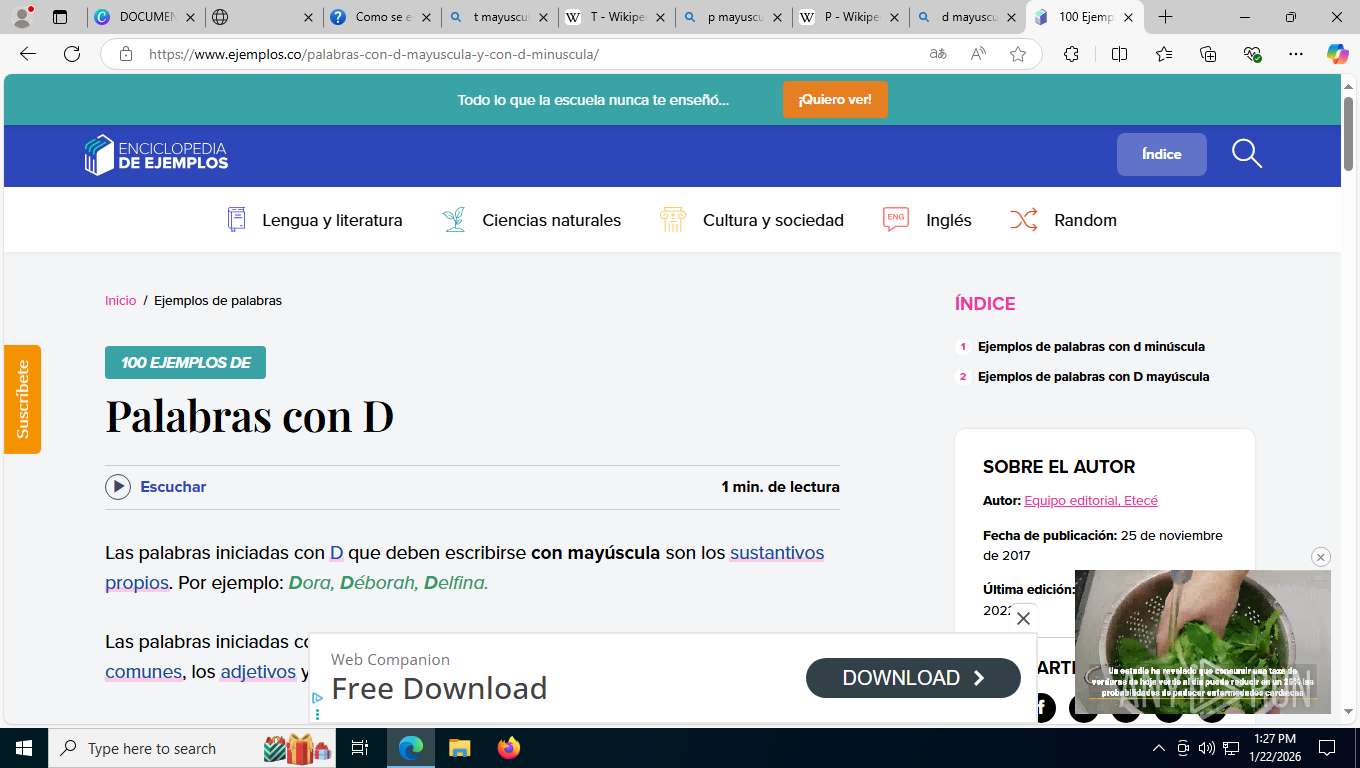Switch to 'Como se e' tab

click(382, 17)
